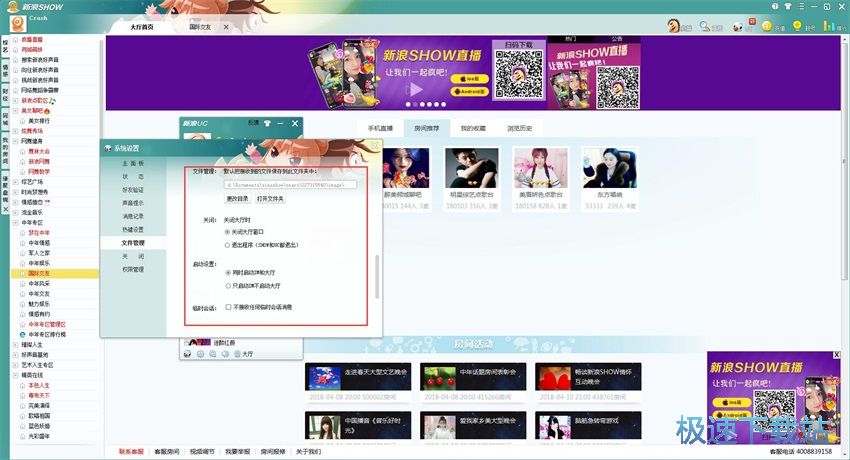Click the panda icon at bottom of UC window
Screen dimensions: 850x460
(188, 354)
